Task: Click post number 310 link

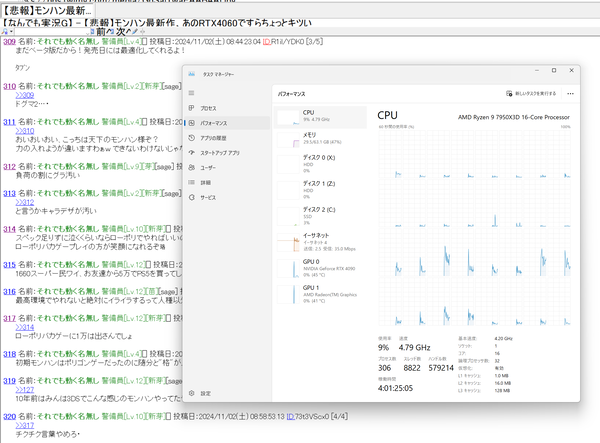Action: tap(10, 86)
